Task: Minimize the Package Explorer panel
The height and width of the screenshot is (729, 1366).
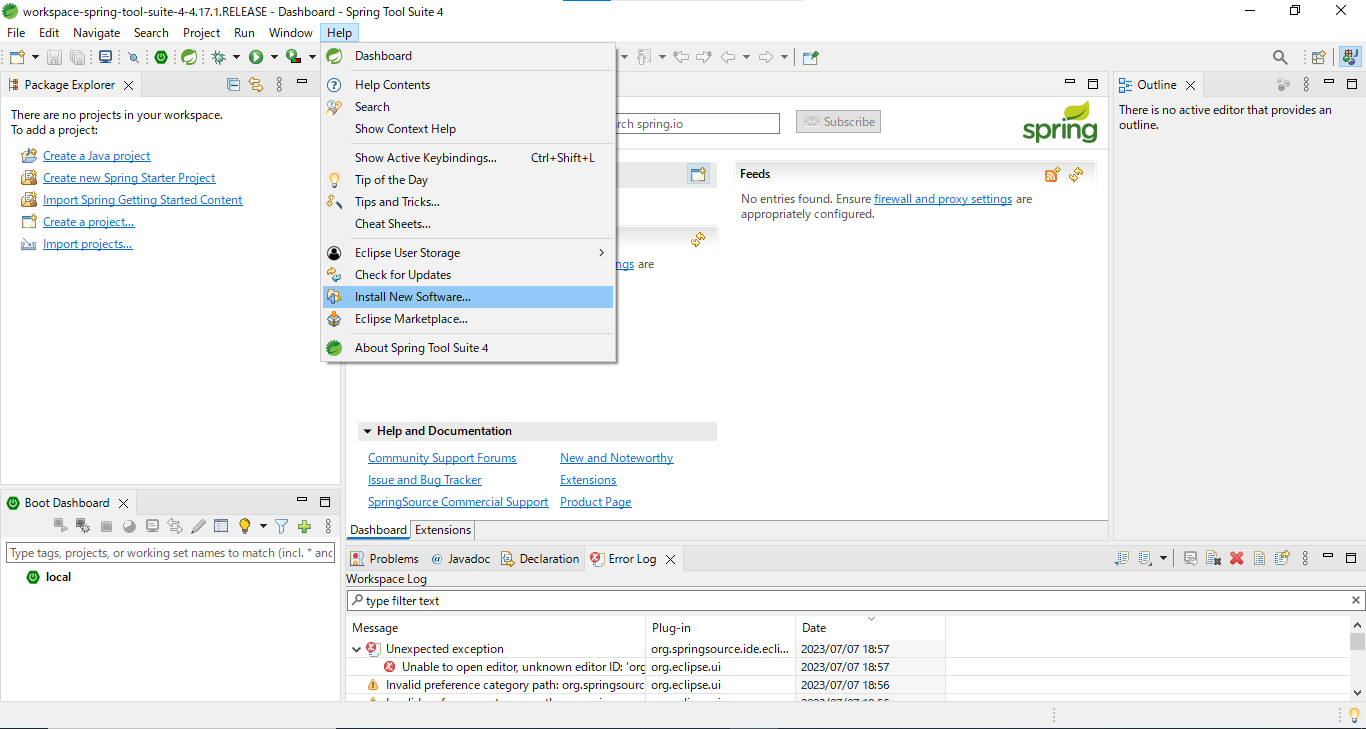Action: tap(302, 83)
